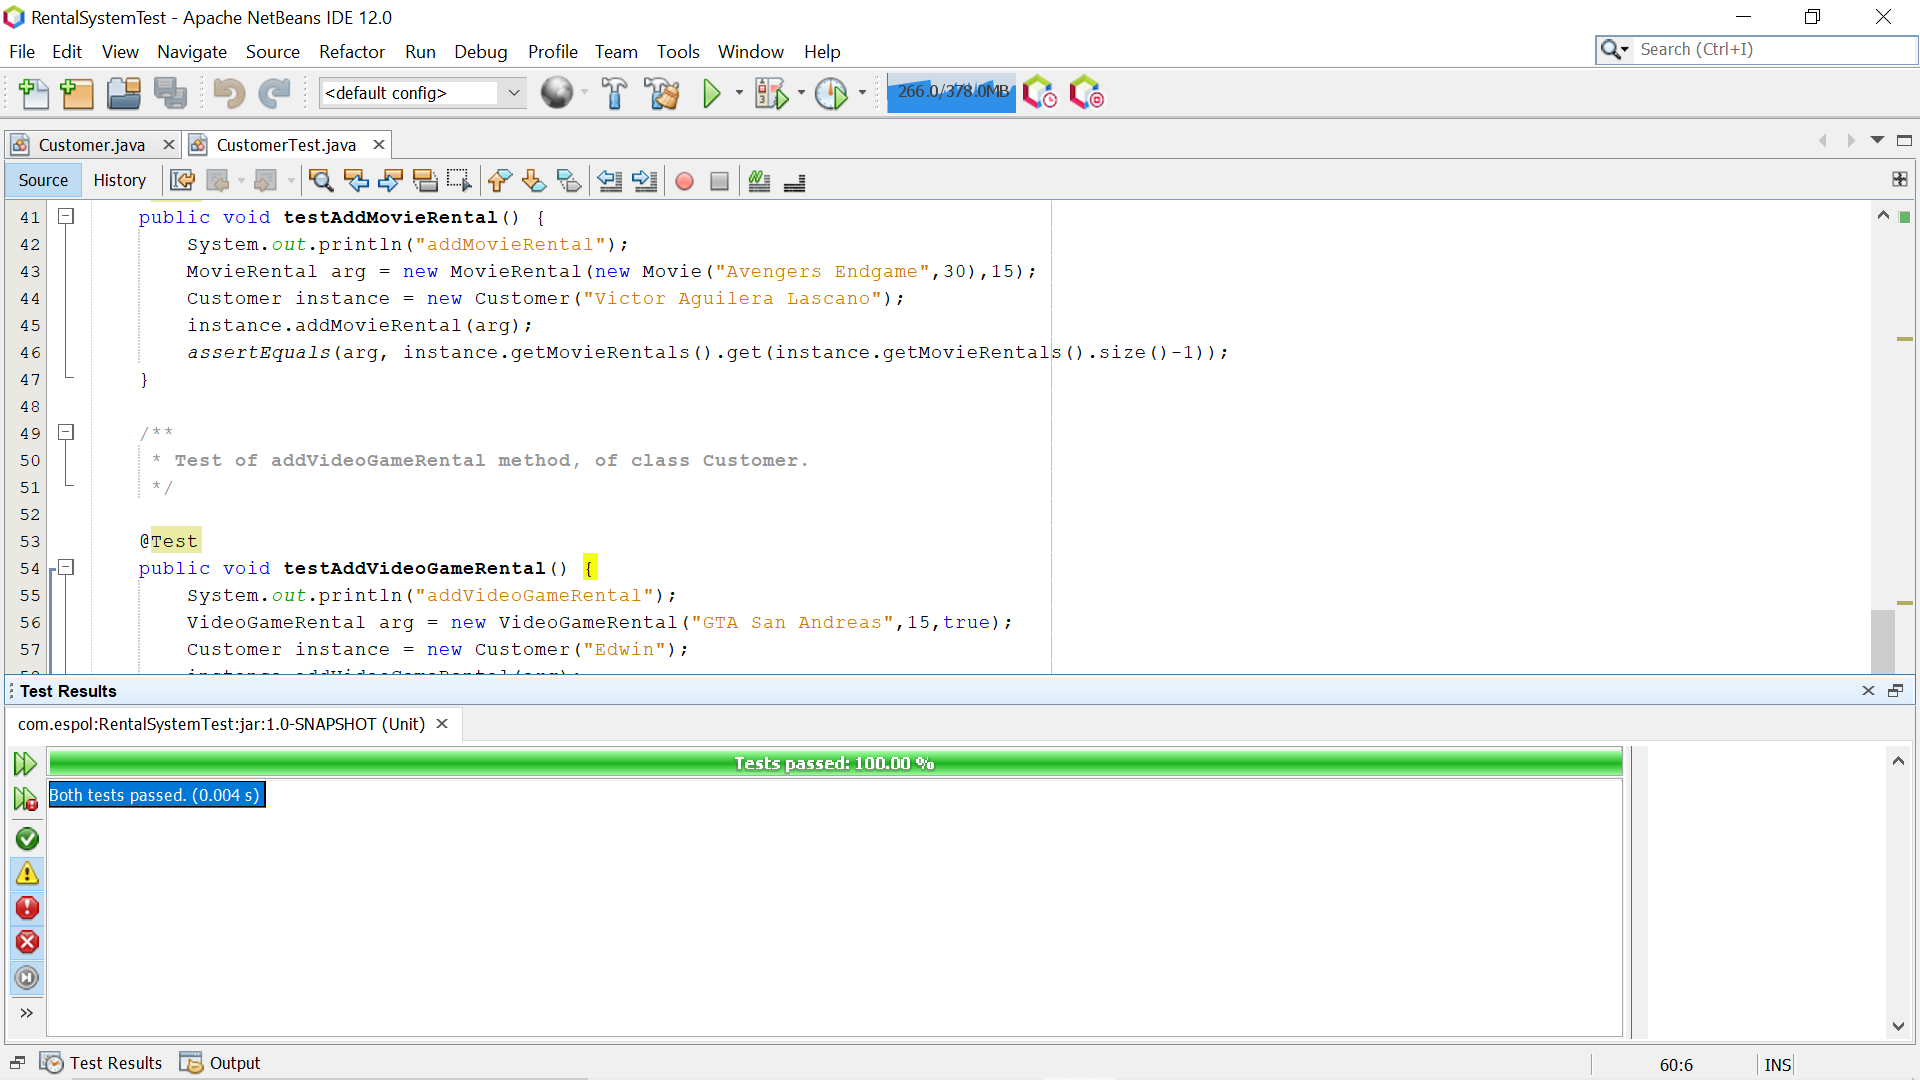Switch to the History view of CustomerTest.java
The width and height of the screenshot is (1920, 1080).
coord(119,180)
